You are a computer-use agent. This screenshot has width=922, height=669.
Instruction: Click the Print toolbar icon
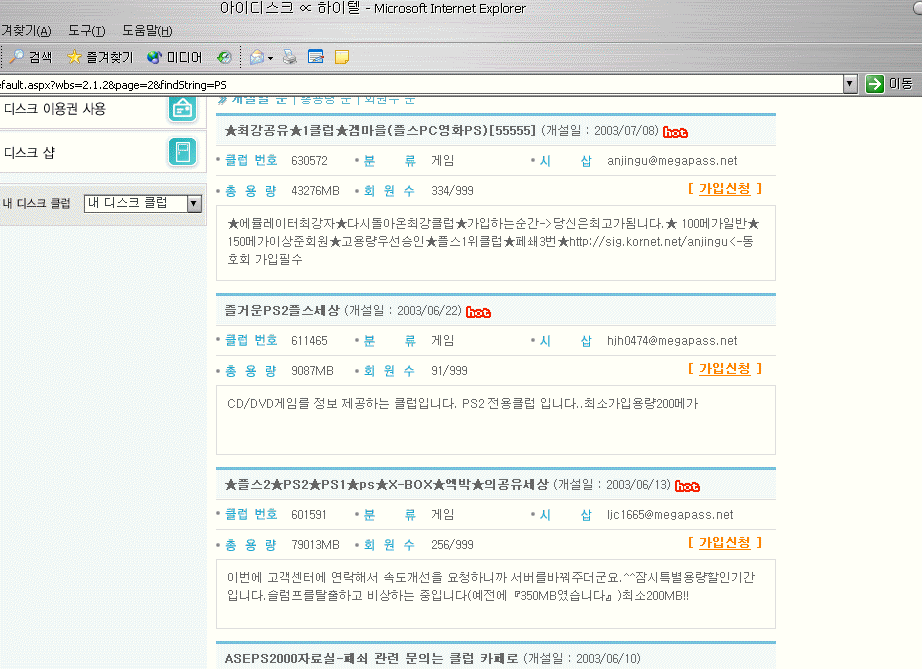pos(290,57)
